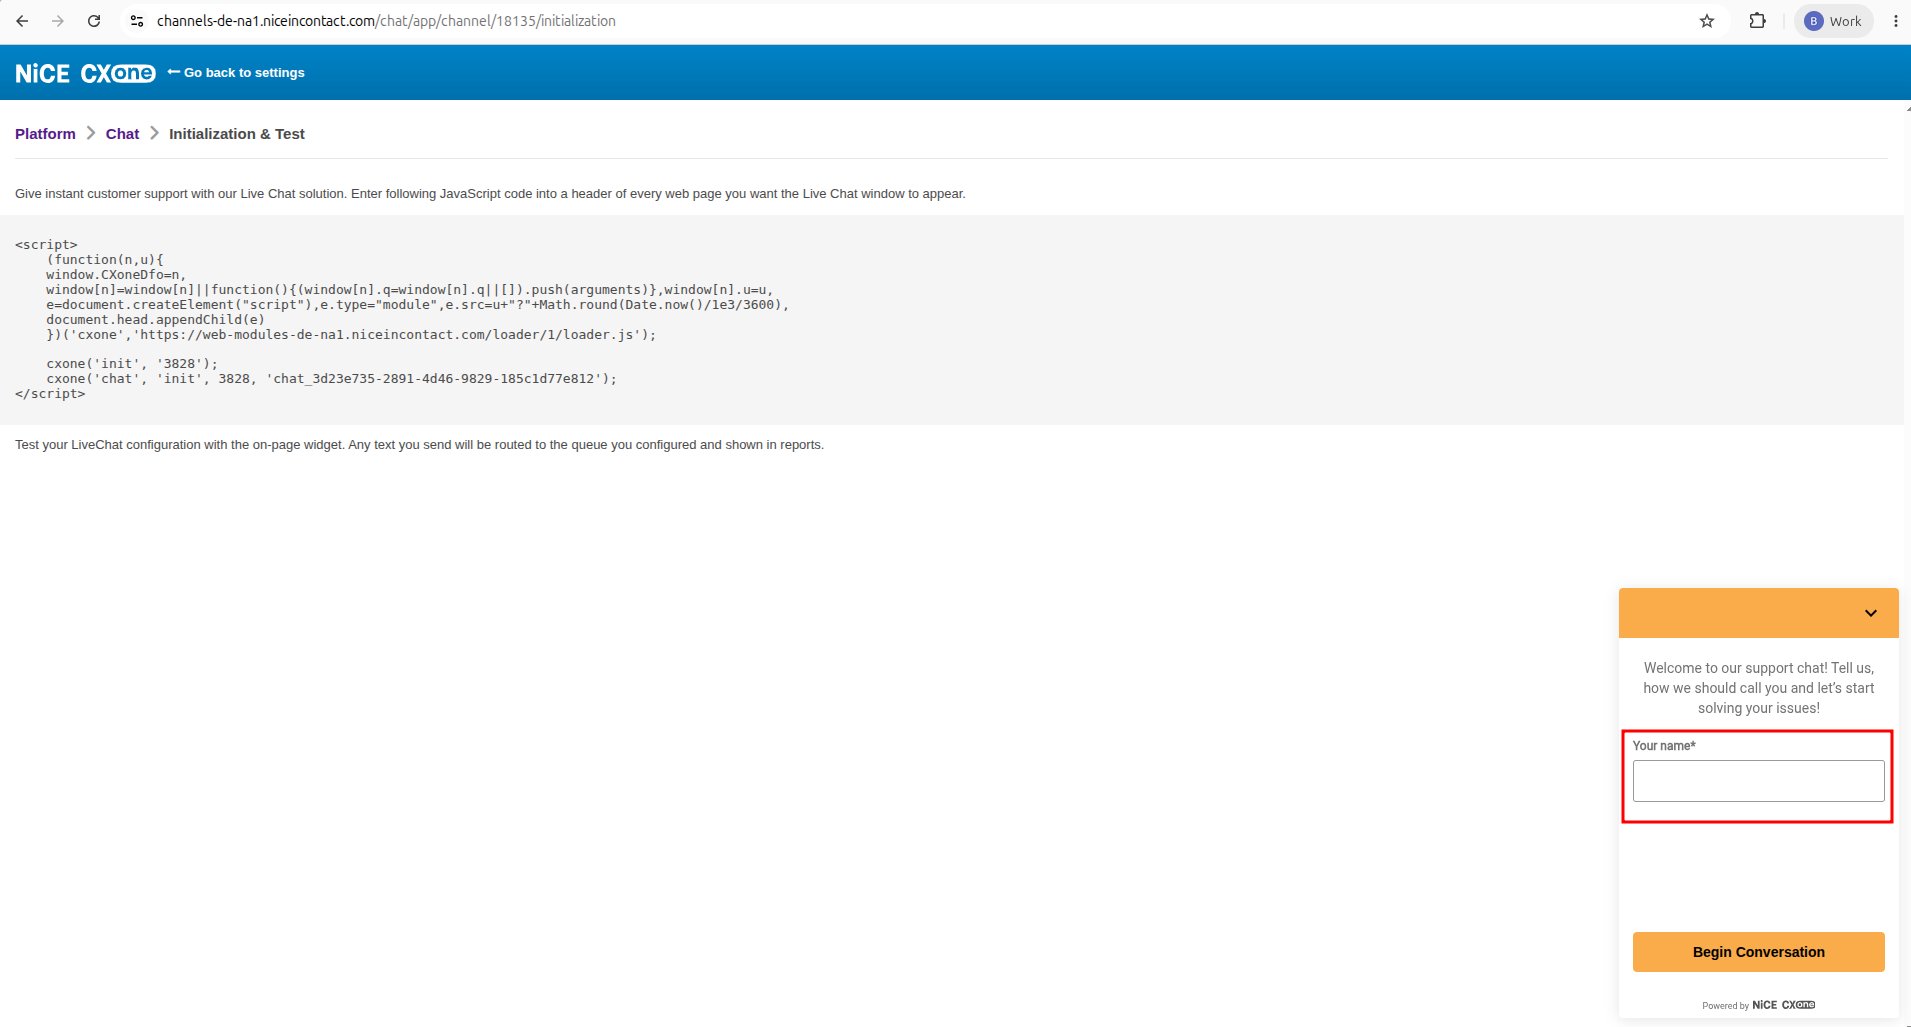
Task: Click the browser address bar URL
Action: [x=386, y=21]
